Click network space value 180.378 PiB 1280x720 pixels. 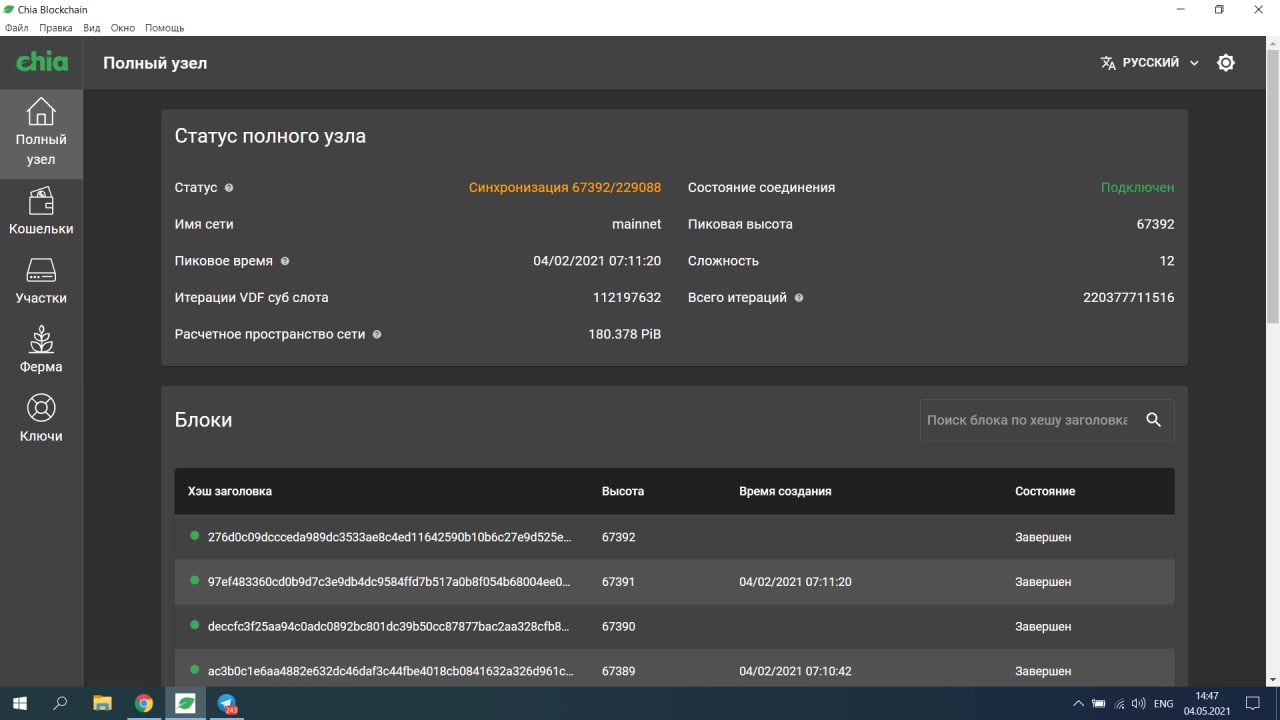[x=625, y=335]
